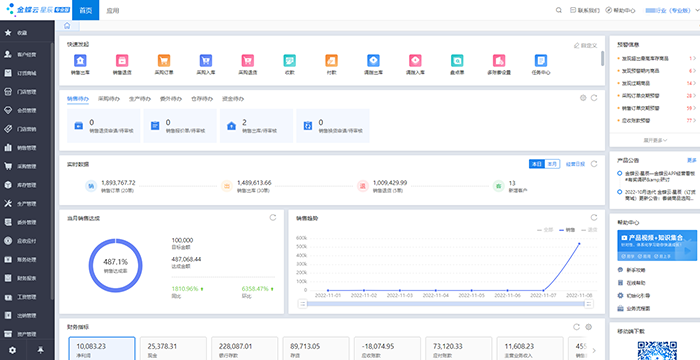Open the 销售出库 (sales outbound) quick-launch icon
700x360 pixels.
(x=80, y=61)
